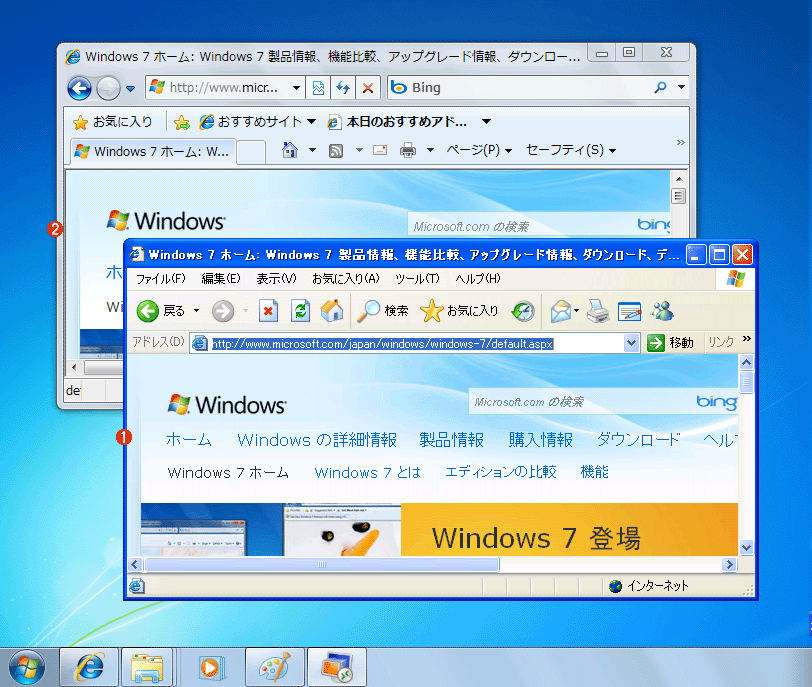Viewport: 812px width, 687px height.
Task: Click IE8 vertical scrollbar up arrow
Action: coord(679,179)
